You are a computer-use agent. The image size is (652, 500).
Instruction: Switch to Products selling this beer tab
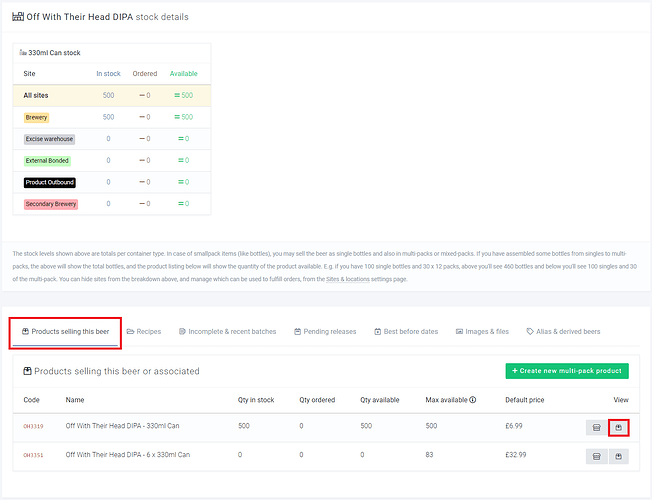[x=66, y=331]
